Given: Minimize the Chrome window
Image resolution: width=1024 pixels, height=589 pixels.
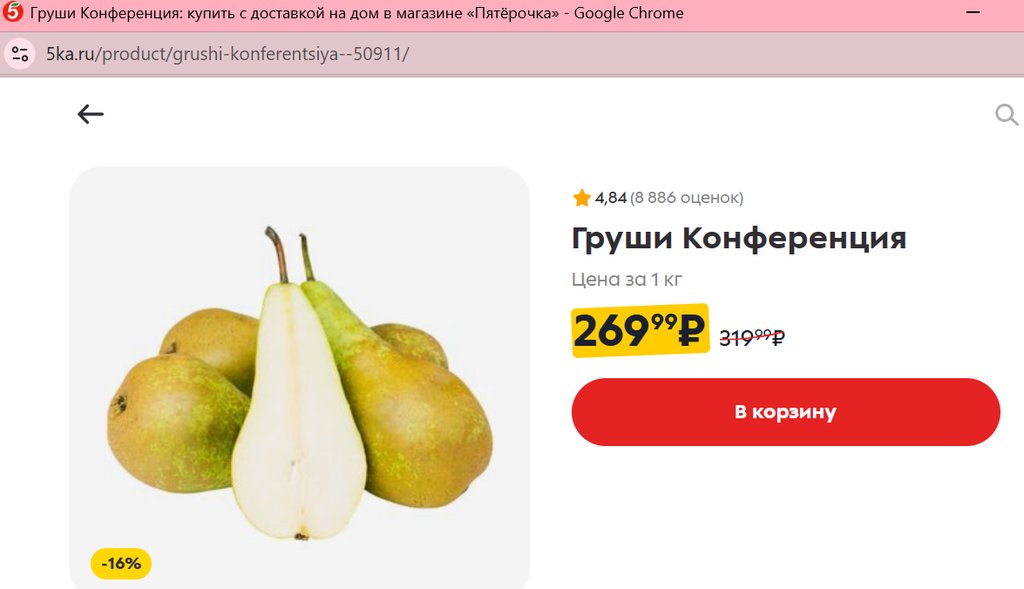Looking at the screenshot, I should (972, 12).
